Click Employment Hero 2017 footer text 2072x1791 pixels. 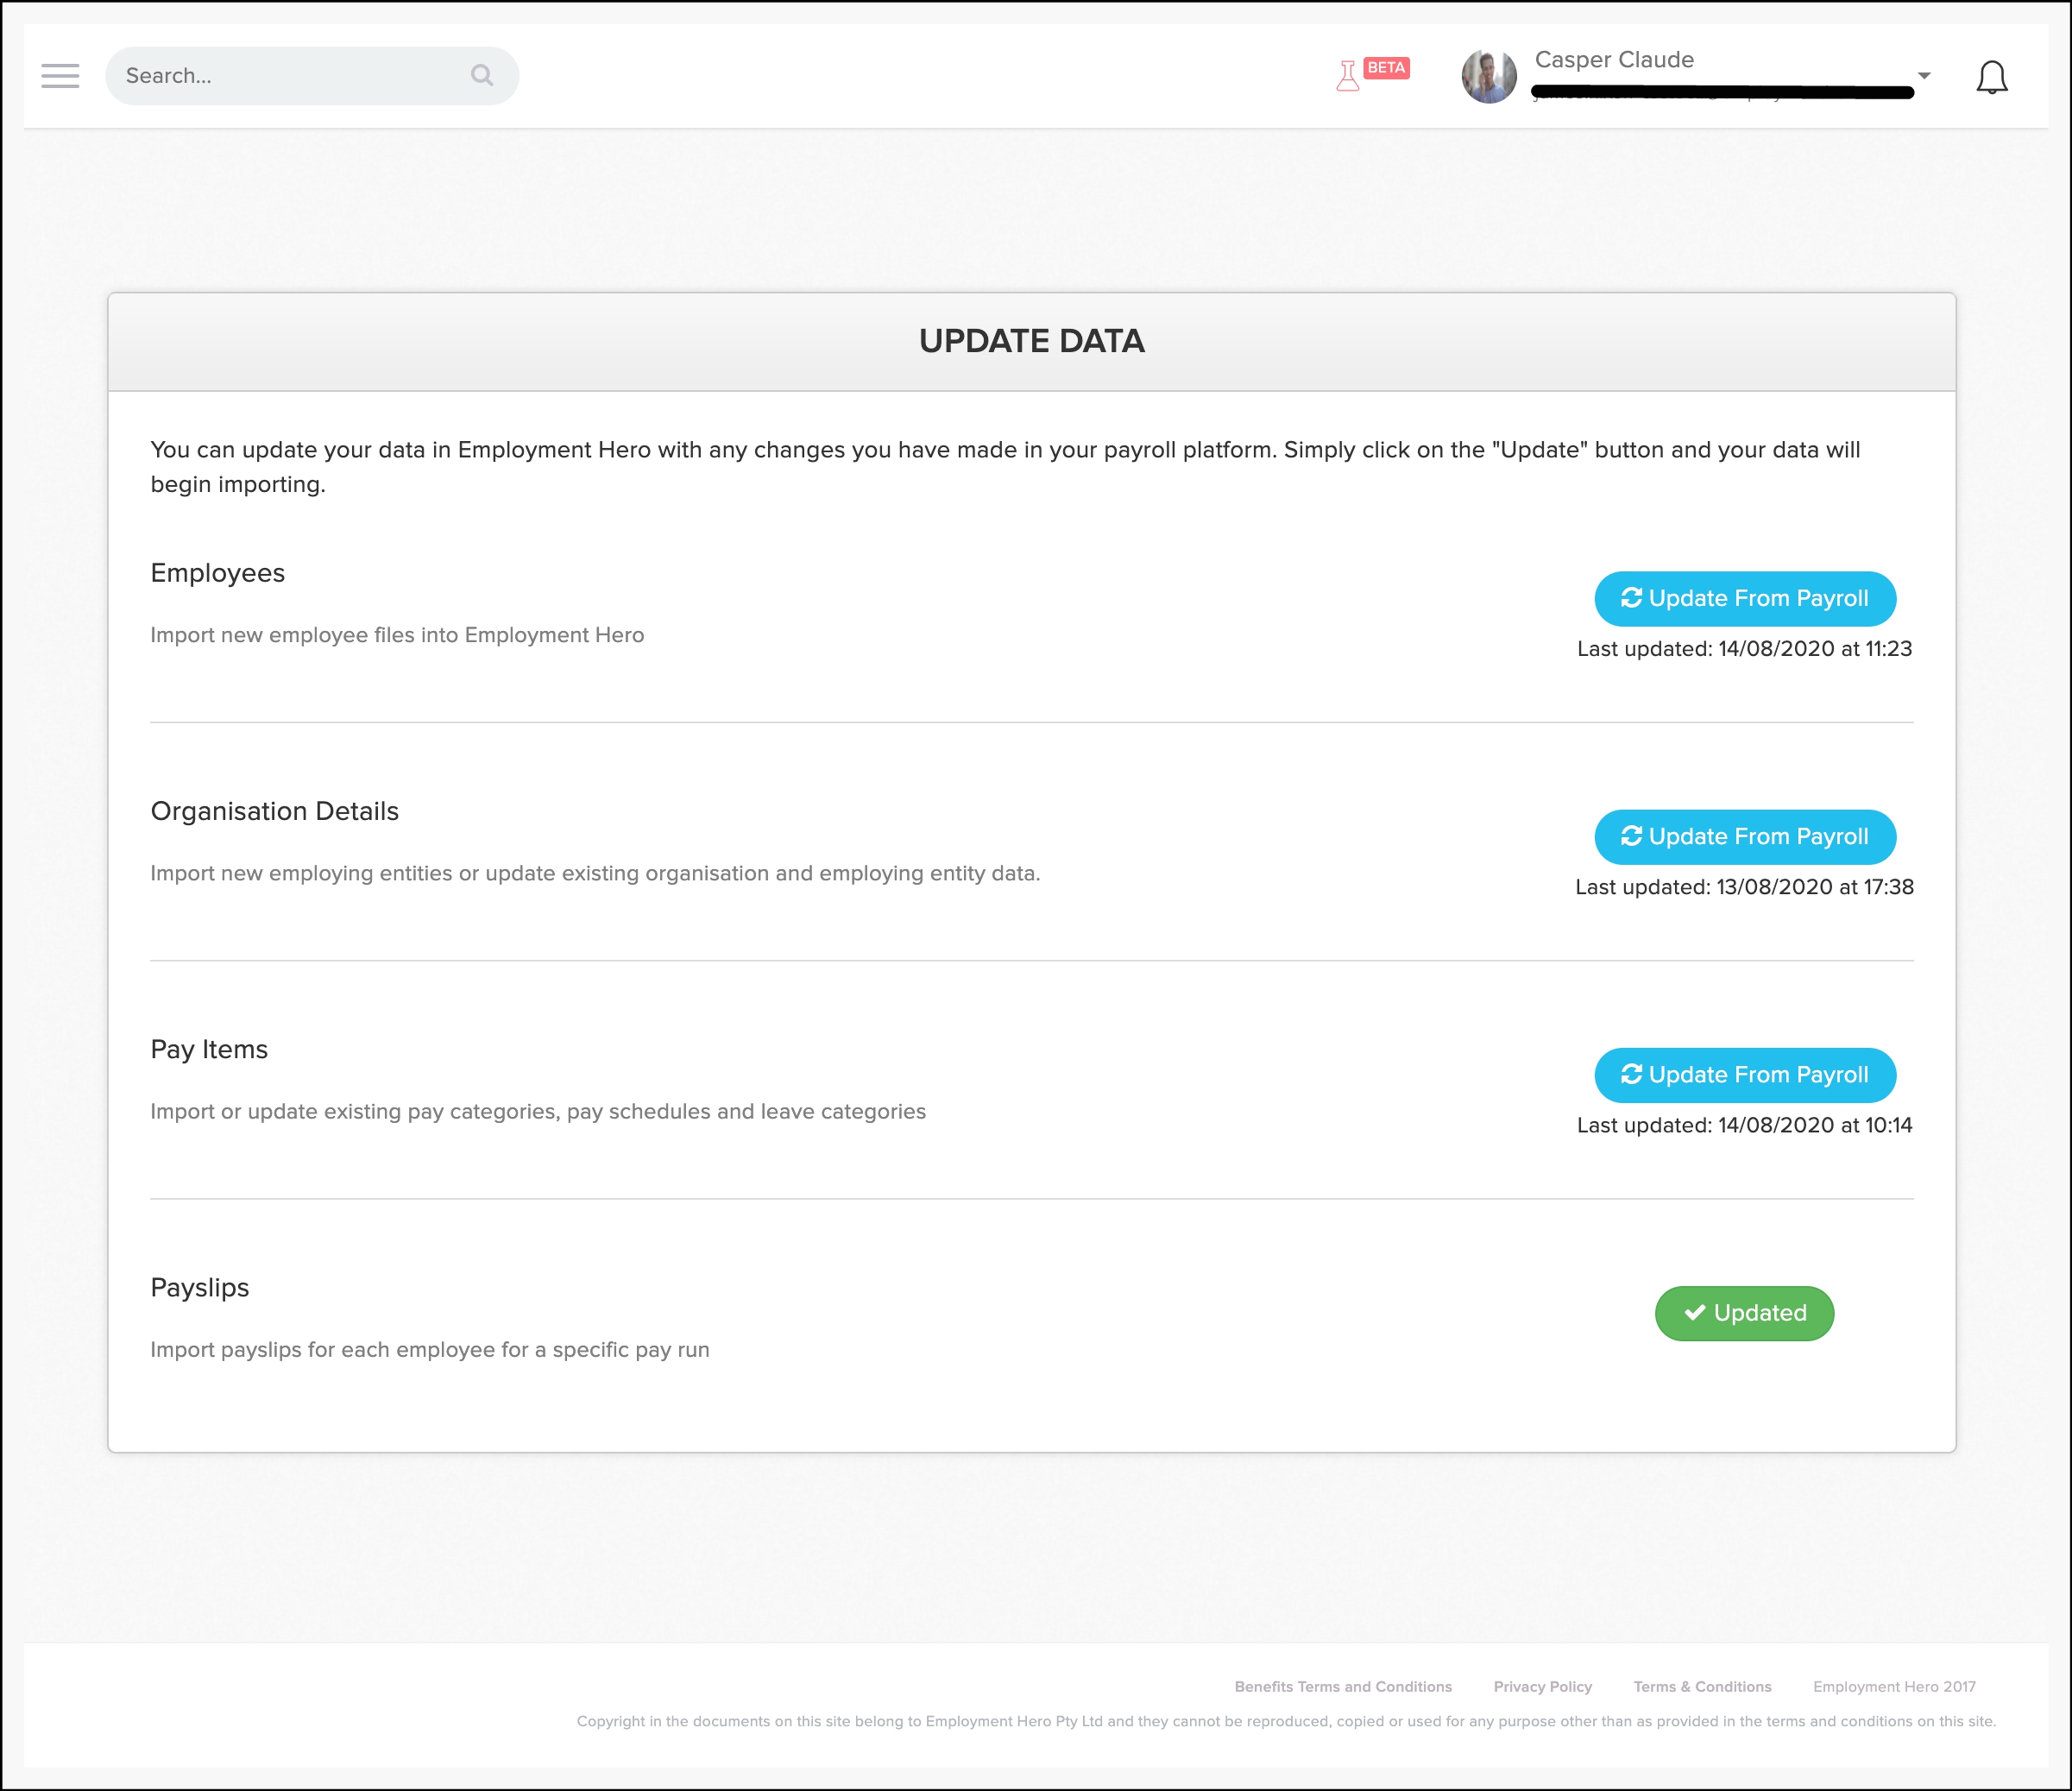(1894, 1686)
